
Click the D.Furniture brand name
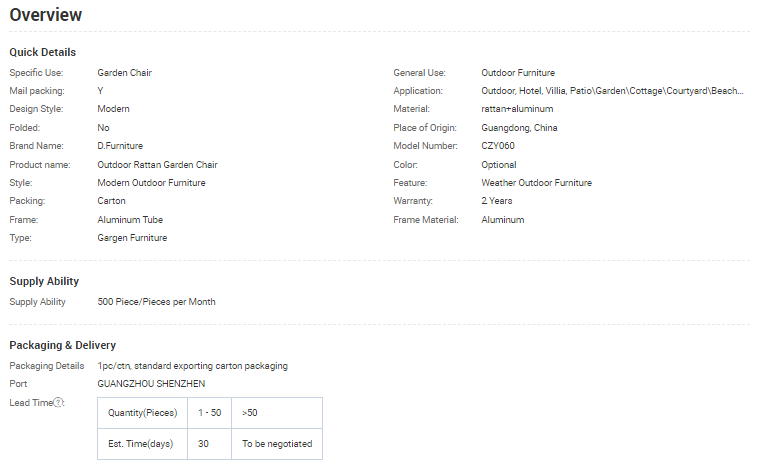(120, 146)
